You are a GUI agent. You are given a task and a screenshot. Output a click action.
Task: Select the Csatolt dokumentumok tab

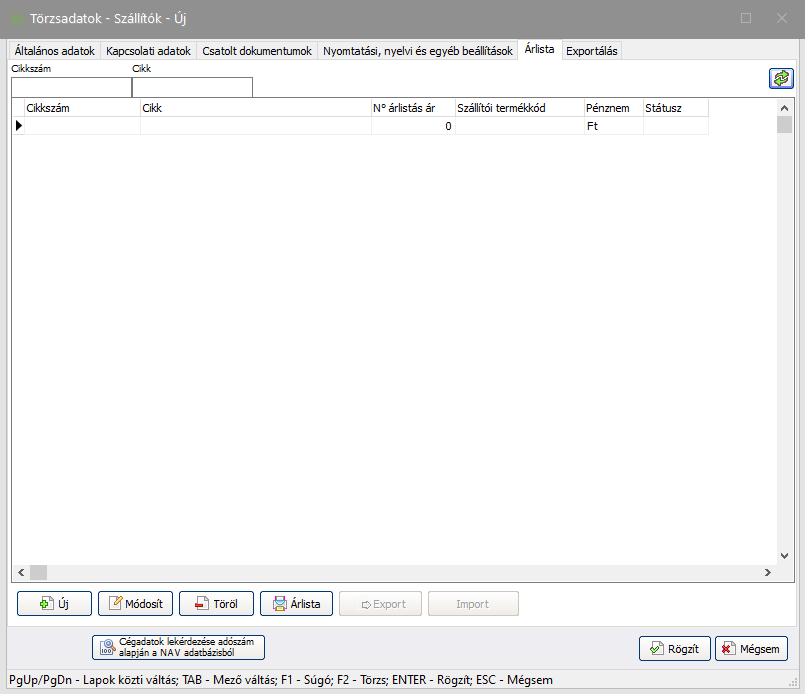[x=257, y=51]
